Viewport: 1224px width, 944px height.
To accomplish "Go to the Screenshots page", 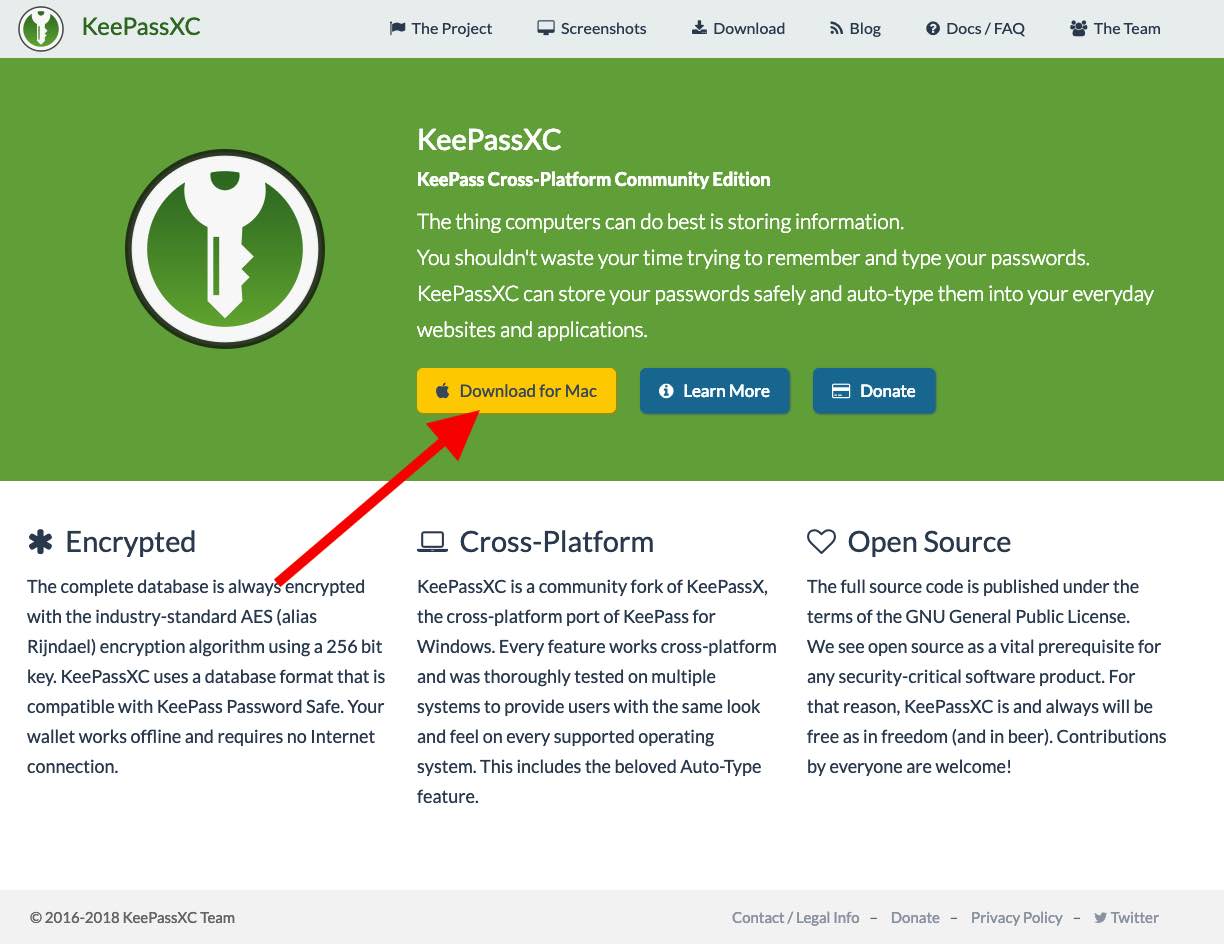I will coord(603,28).
